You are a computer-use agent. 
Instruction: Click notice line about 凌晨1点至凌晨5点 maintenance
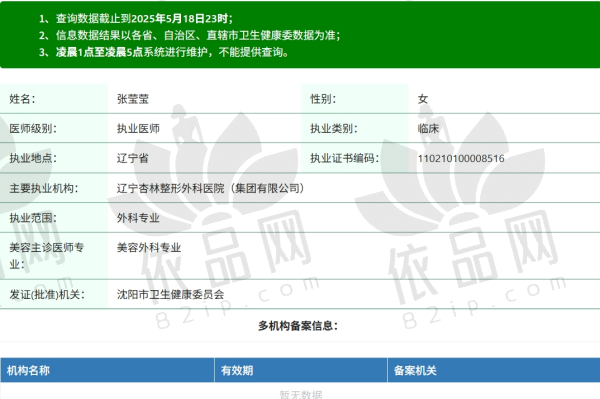(164, 52)
